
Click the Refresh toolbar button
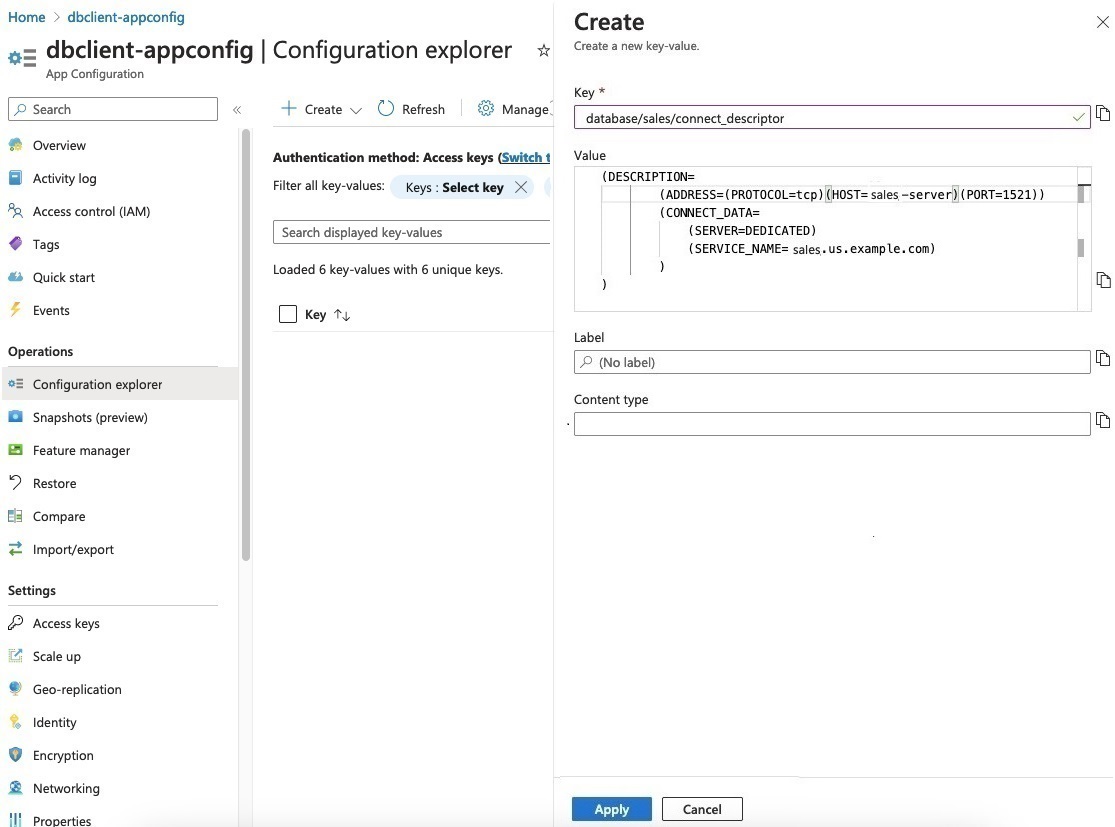coord(411,109)
